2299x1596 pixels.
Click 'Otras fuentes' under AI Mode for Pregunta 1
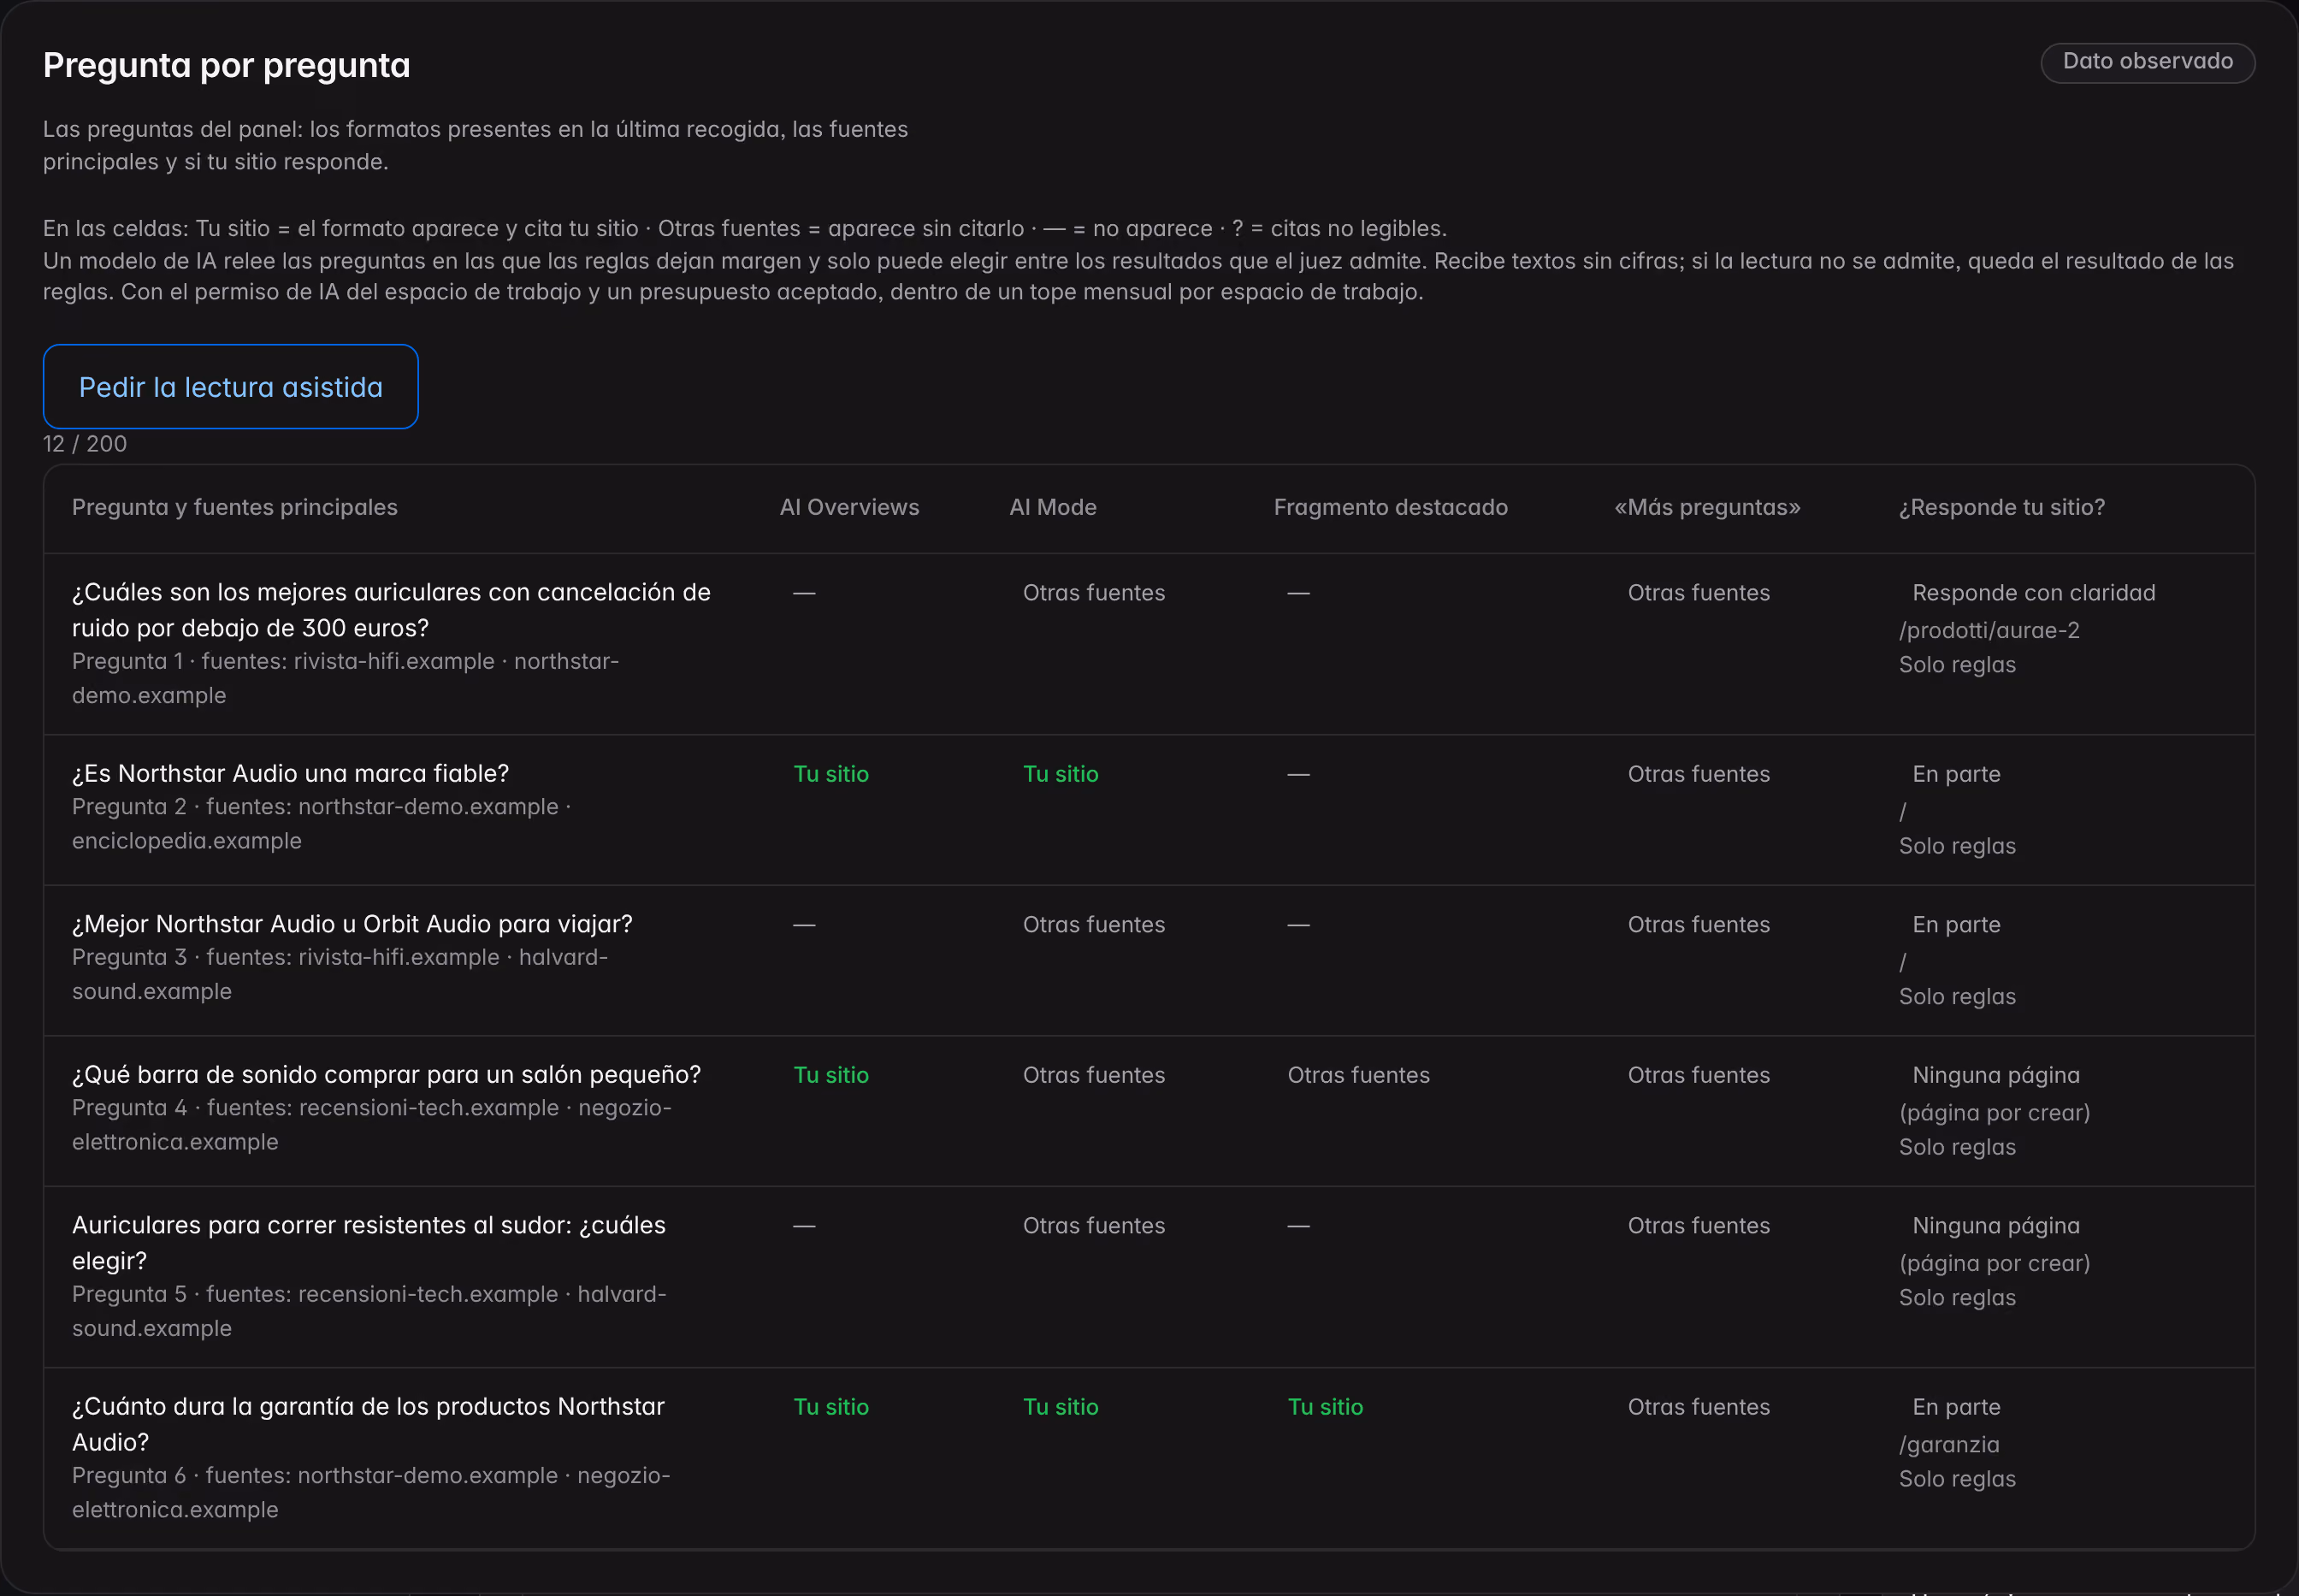1094,593
